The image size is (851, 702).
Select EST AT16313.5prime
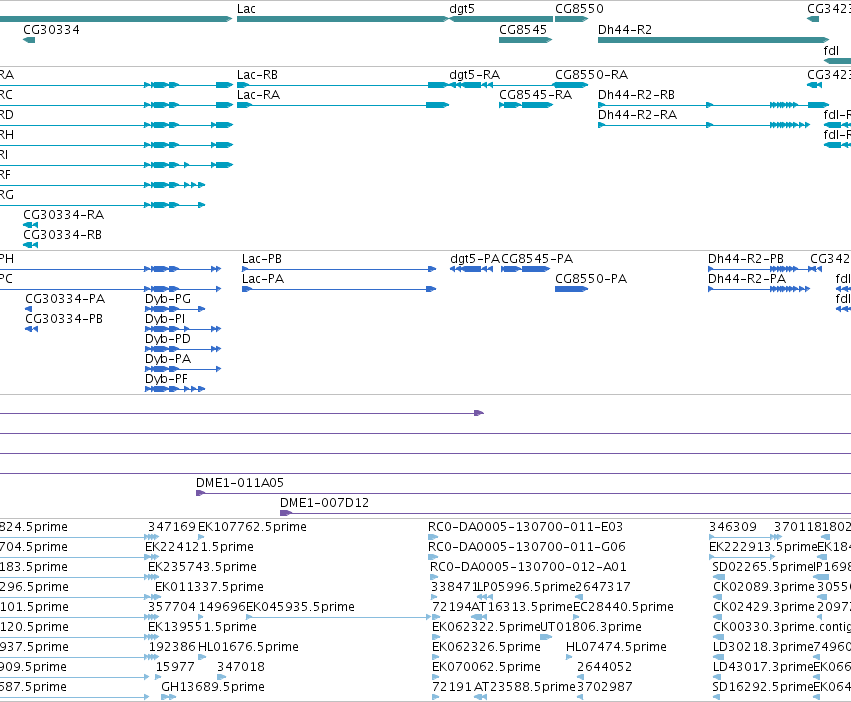(522, 607)
